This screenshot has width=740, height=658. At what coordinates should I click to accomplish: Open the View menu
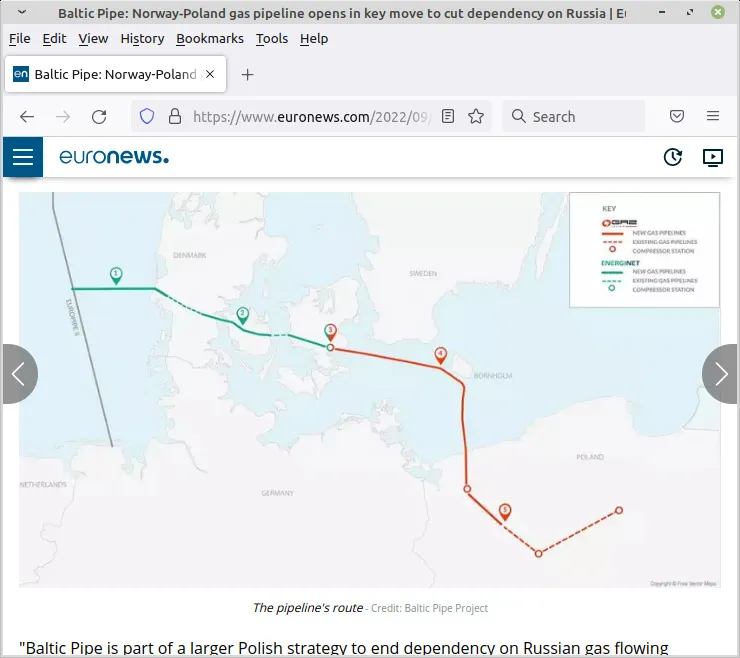[x=93, y=39]
